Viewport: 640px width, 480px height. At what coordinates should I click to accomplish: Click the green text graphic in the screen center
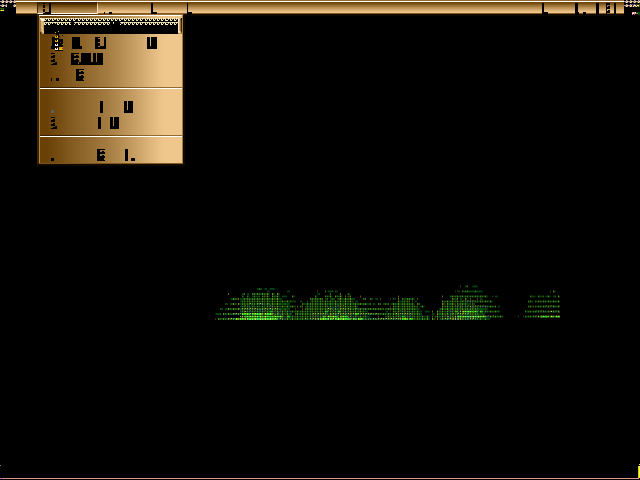[x=388, y=305]
